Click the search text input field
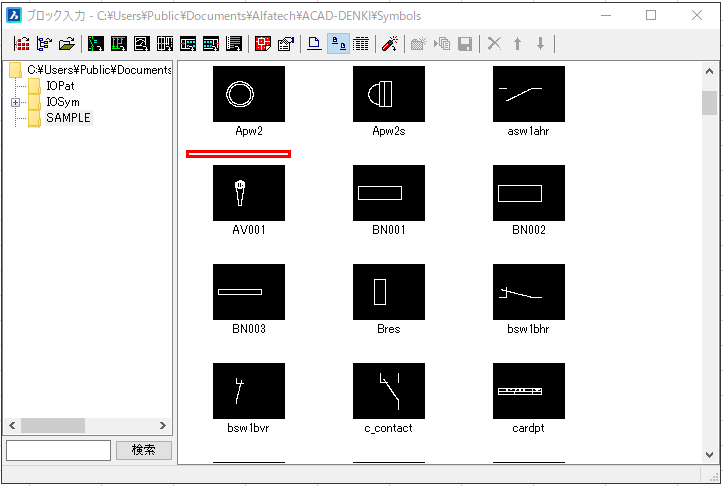The height and width of the screenshot is (486, 723). [x=59, y=450]
